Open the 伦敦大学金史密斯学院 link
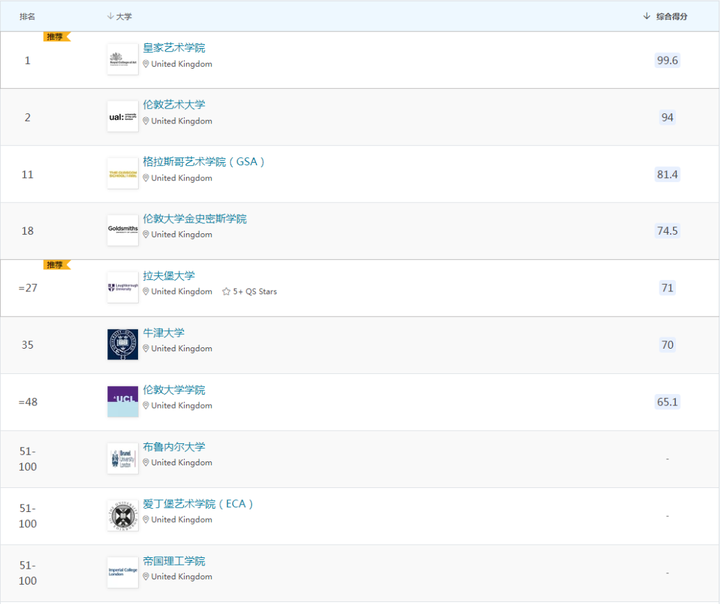Viewport: 720px width, 604px height. coord(194,219)
